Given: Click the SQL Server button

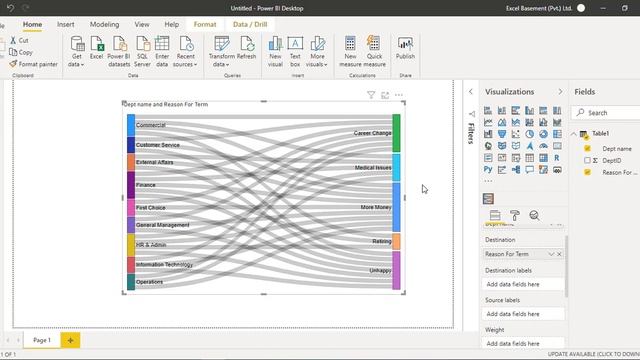Looking at the screenshot, I should point(142,51).
